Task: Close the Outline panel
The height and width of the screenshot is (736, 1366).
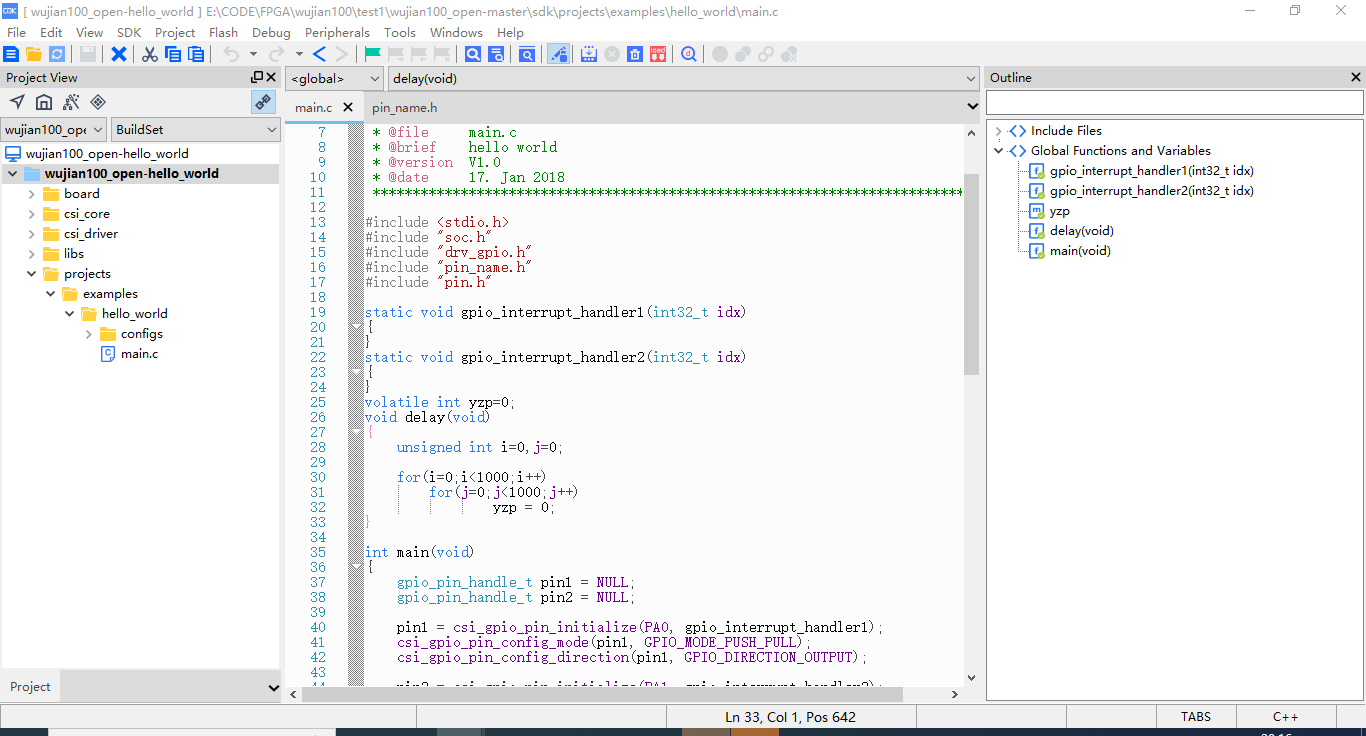Action: pyautogui.click(x=1357, y=77)
